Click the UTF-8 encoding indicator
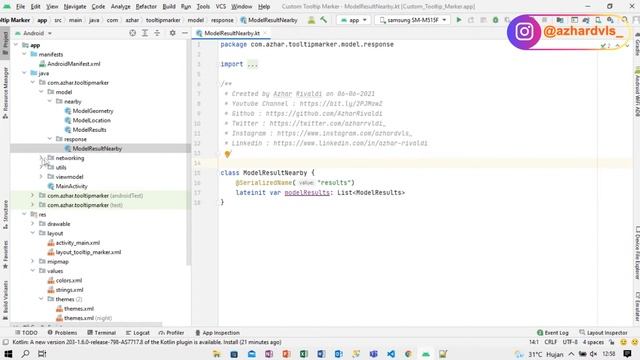 [570, 342]
